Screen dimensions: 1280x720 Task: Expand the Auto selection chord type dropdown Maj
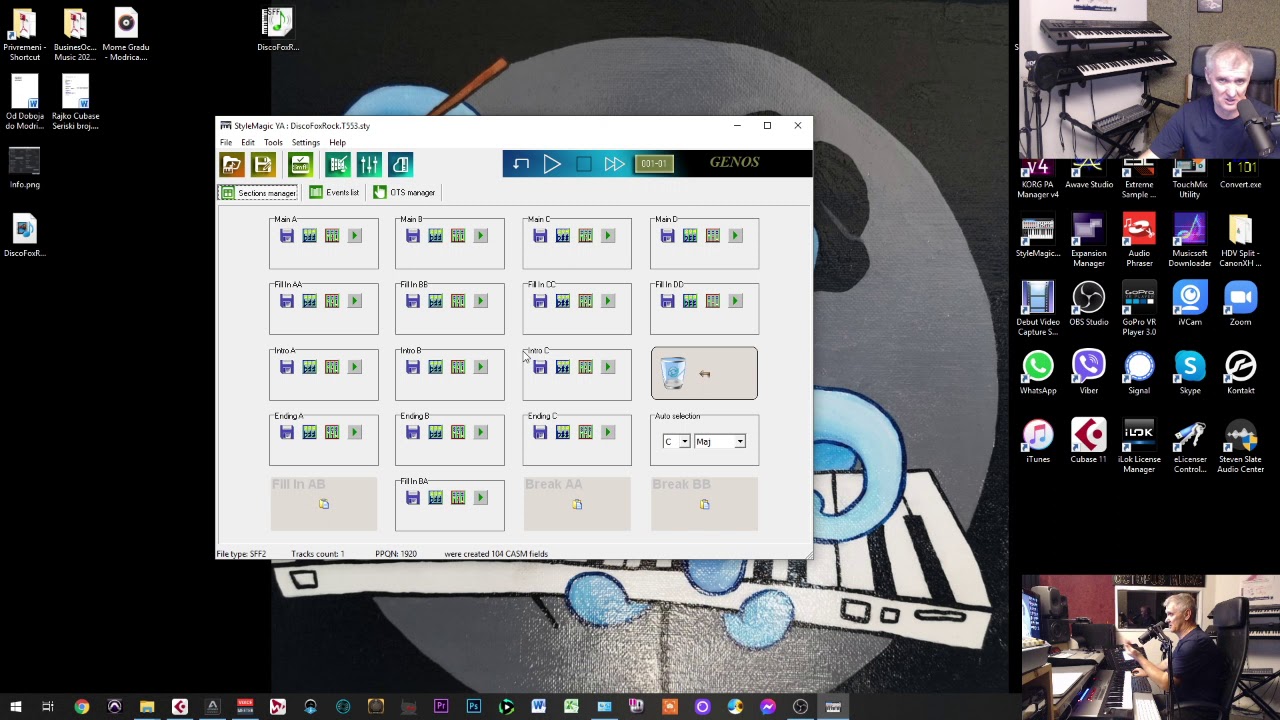point(740,442)
